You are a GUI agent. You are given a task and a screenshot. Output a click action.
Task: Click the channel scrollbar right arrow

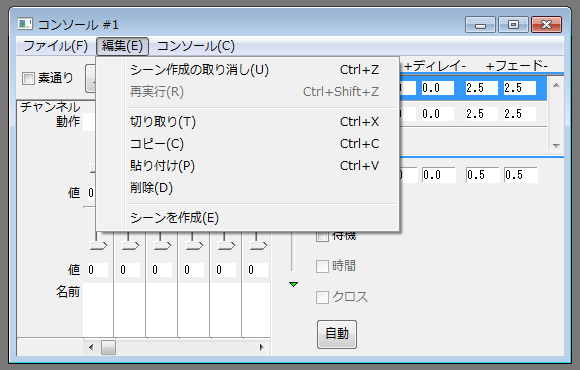[262, 347]
